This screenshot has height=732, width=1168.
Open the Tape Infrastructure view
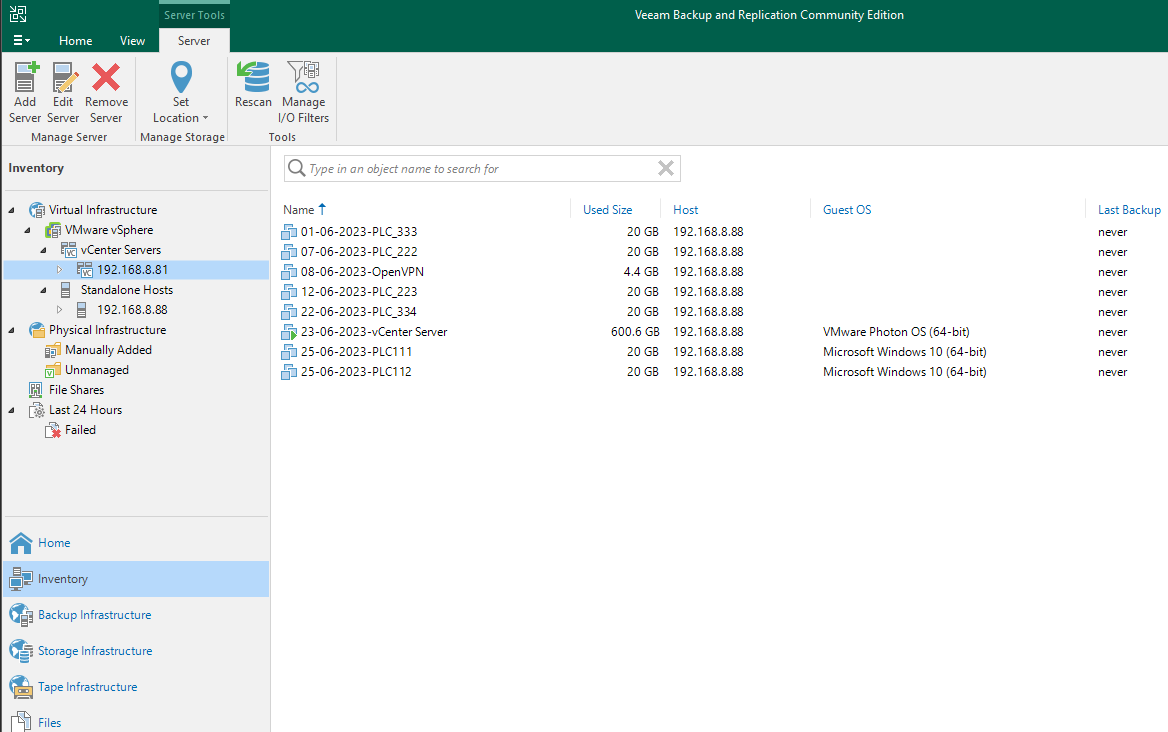(x=90, y=686)
